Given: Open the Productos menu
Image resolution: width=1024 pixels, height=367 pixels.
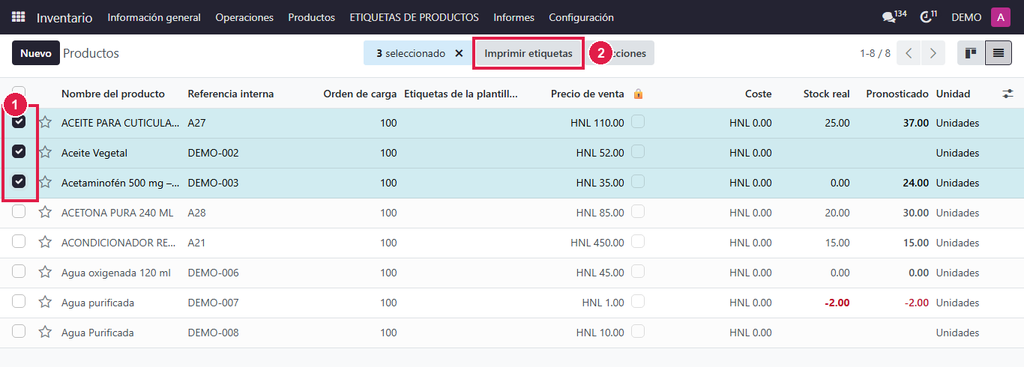Looking at the screenshot, I should click(x=312, y=18).
